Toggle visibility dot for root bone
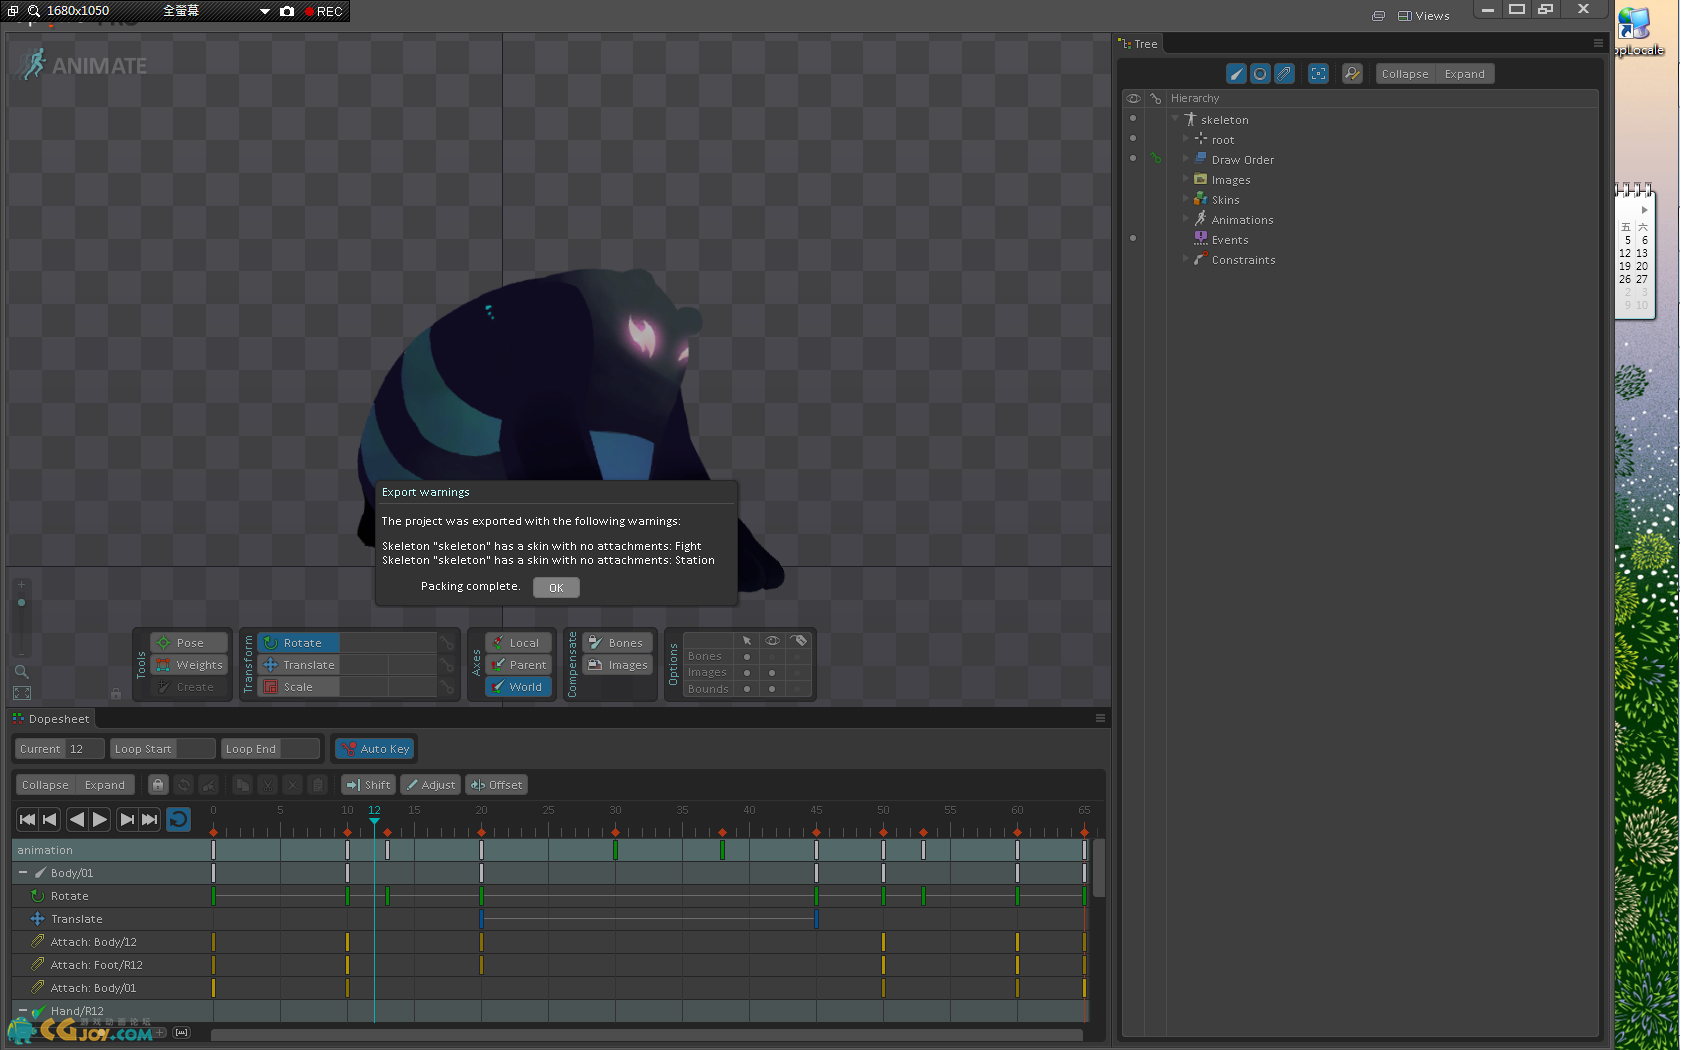 pyautogui.click(x=1133, y=138)
